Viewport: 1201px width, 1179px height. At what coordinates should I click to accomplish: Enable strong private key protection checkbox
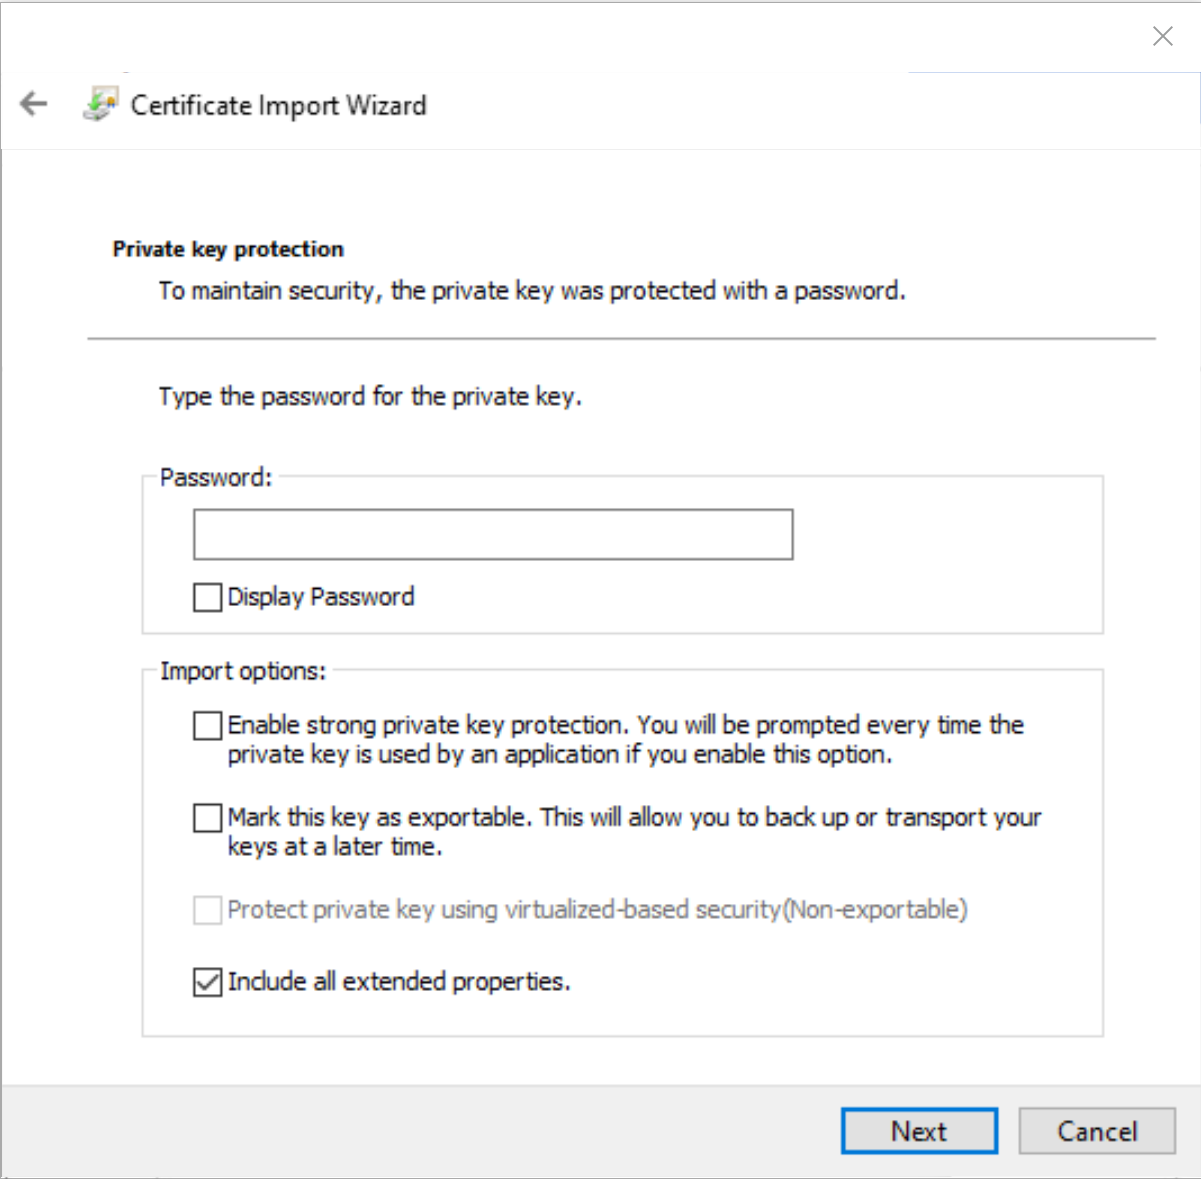pos(207,725)
